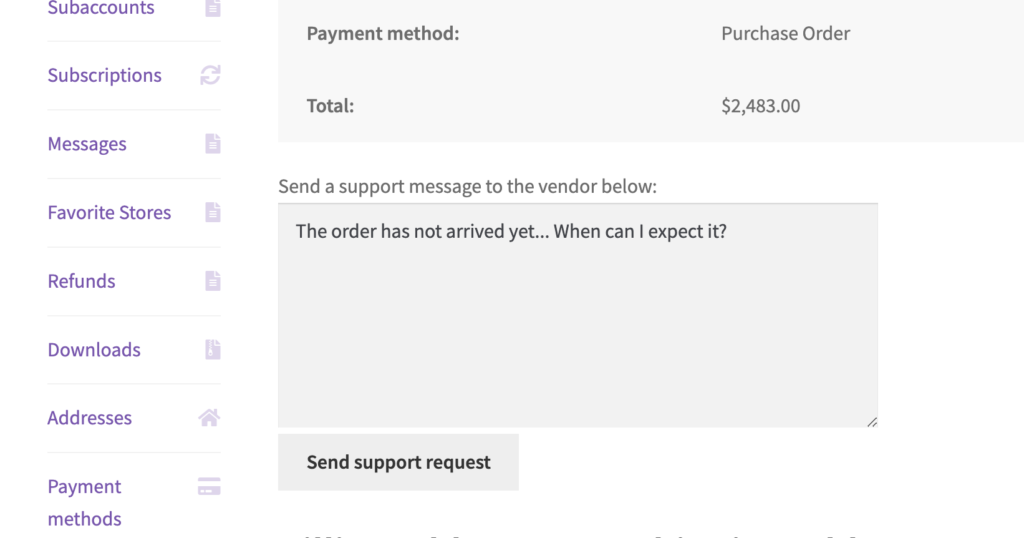Click the $2,483.00 total amount

[761, 106]
